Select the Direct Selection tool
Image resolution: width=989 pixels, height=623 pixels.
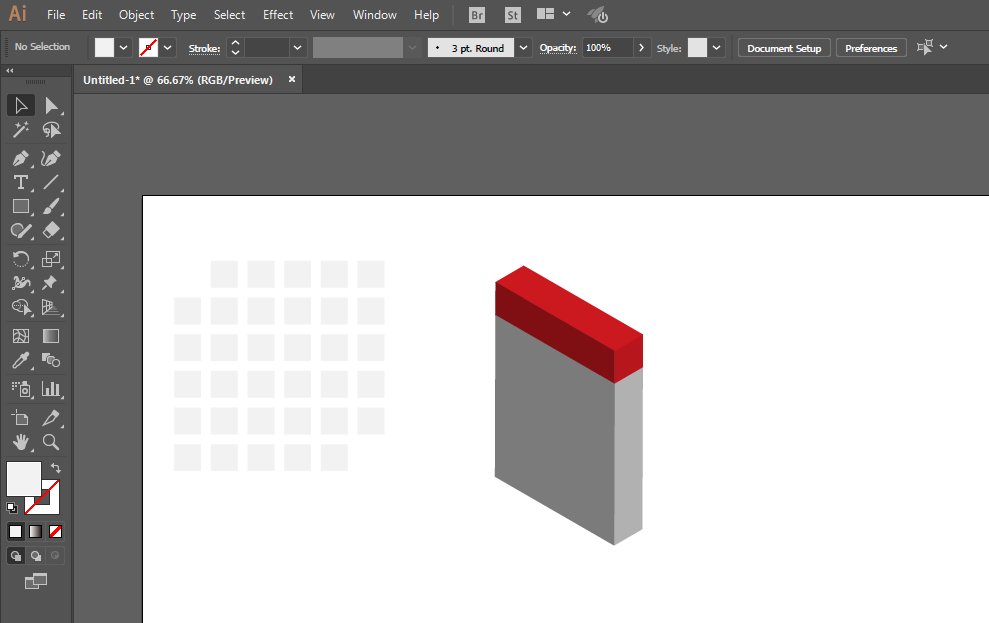51,106
